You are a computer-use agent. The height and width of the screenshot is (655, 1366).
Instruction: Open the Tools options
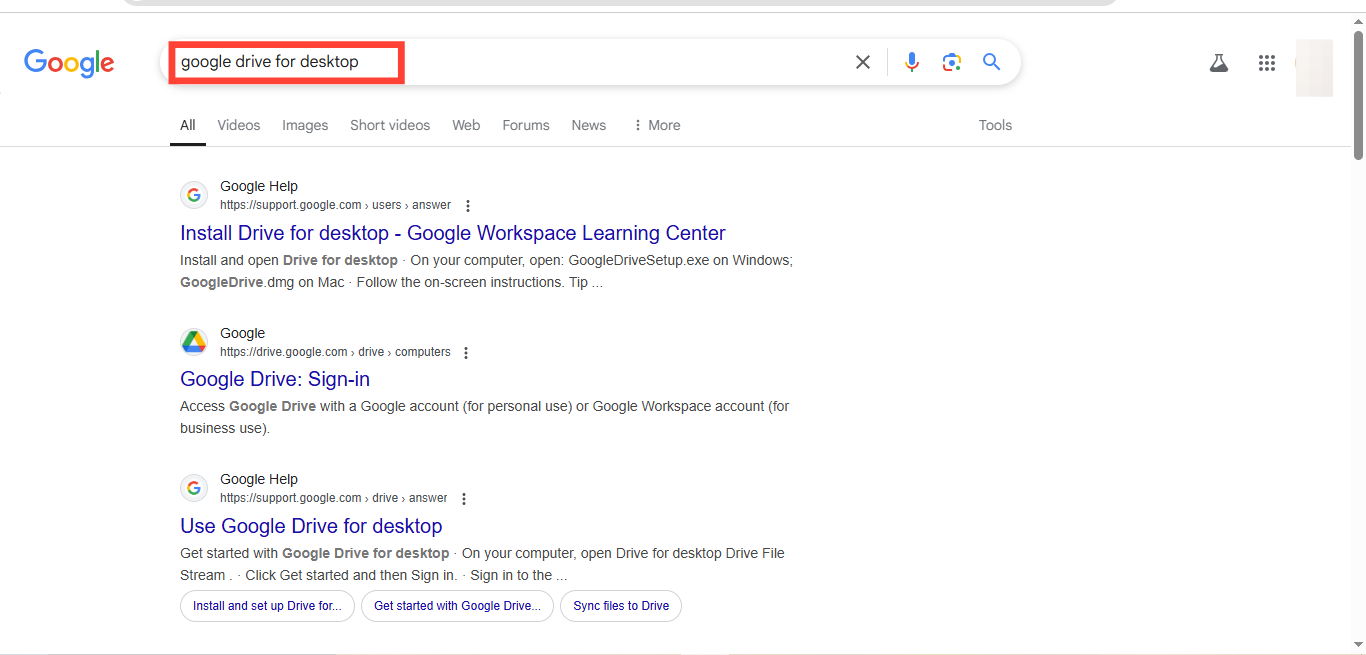click(995, 125)
